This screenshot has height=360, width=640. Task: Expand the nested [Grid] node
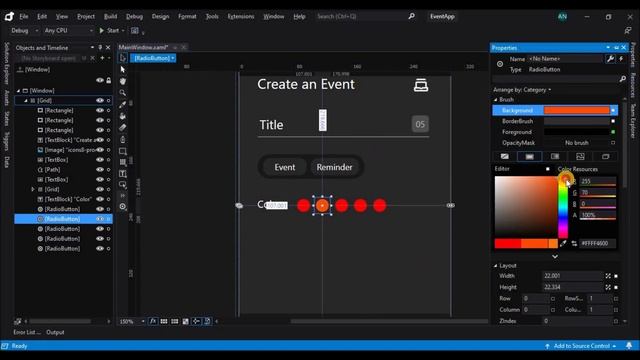[x=33, y=189]
